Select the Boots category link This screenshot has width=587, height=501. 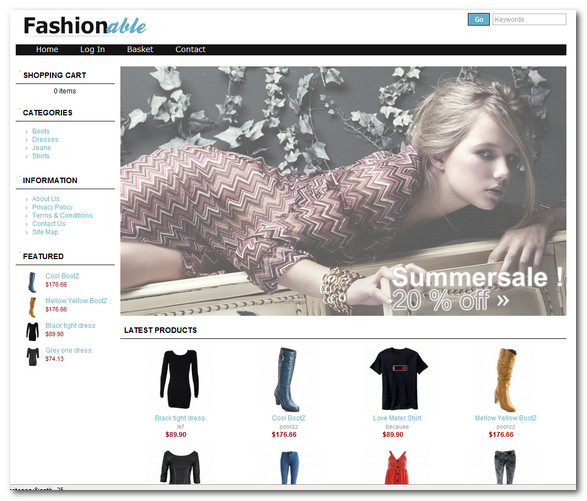tap(41, 131)
